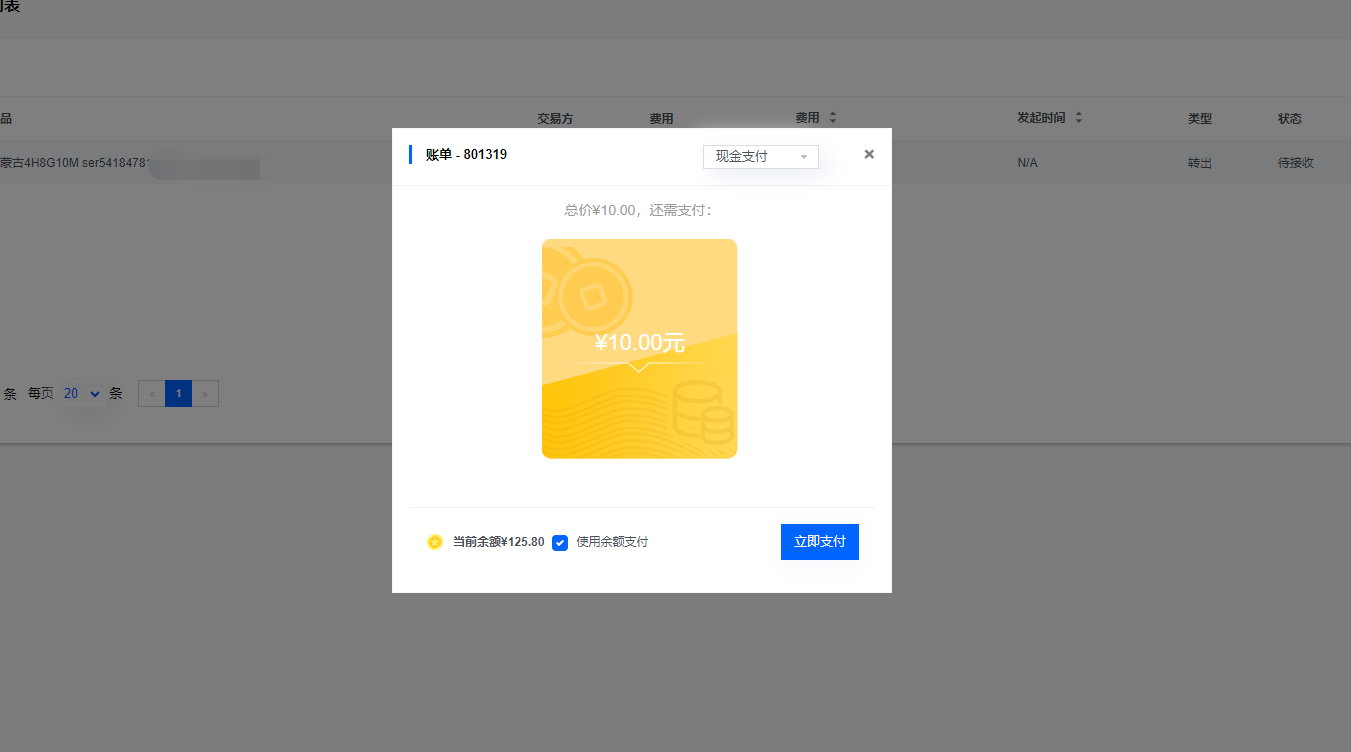Click the 交易方 column header
The width and height of the screenshot is (1351, 752).
pos(555,118)
